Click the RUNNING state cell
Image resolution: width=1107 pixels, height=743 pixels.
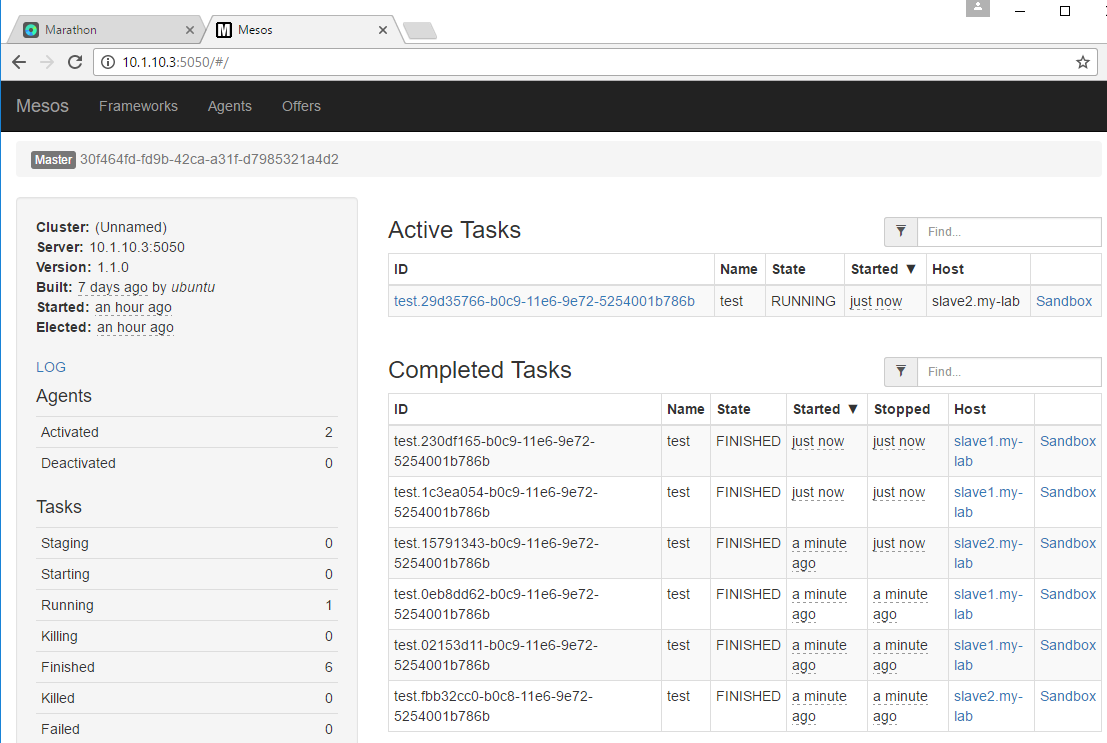pyautogui.click(x=803, y=301)
